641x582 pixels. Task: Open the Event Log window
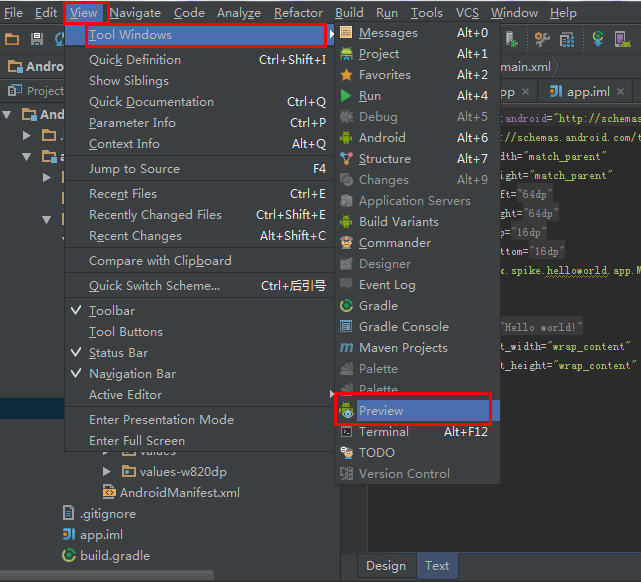click(417, 285)
